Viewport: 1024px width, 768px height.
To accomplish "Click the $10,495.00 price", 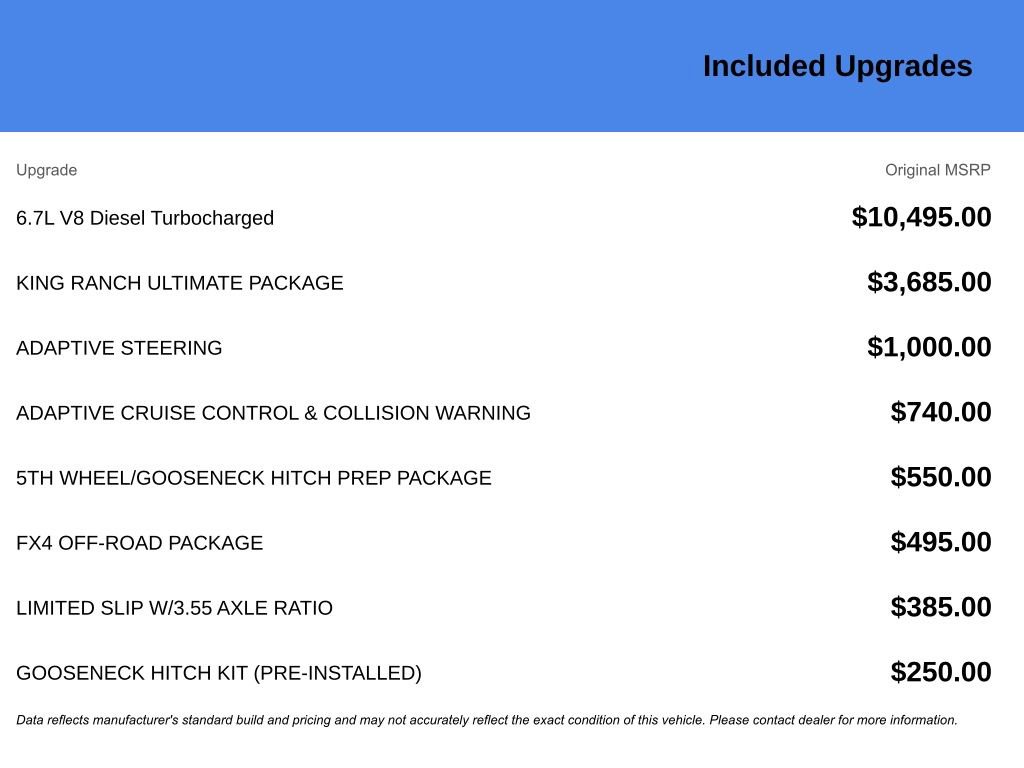I will tap(921, 217).
